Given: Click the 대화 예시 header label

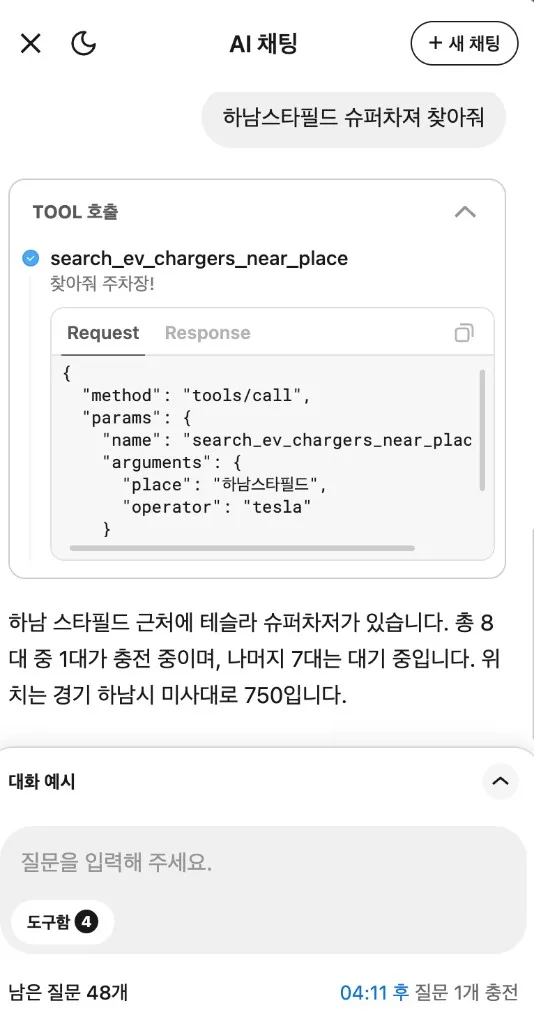Looking at the screenshot, I should (x=42, y=781).
